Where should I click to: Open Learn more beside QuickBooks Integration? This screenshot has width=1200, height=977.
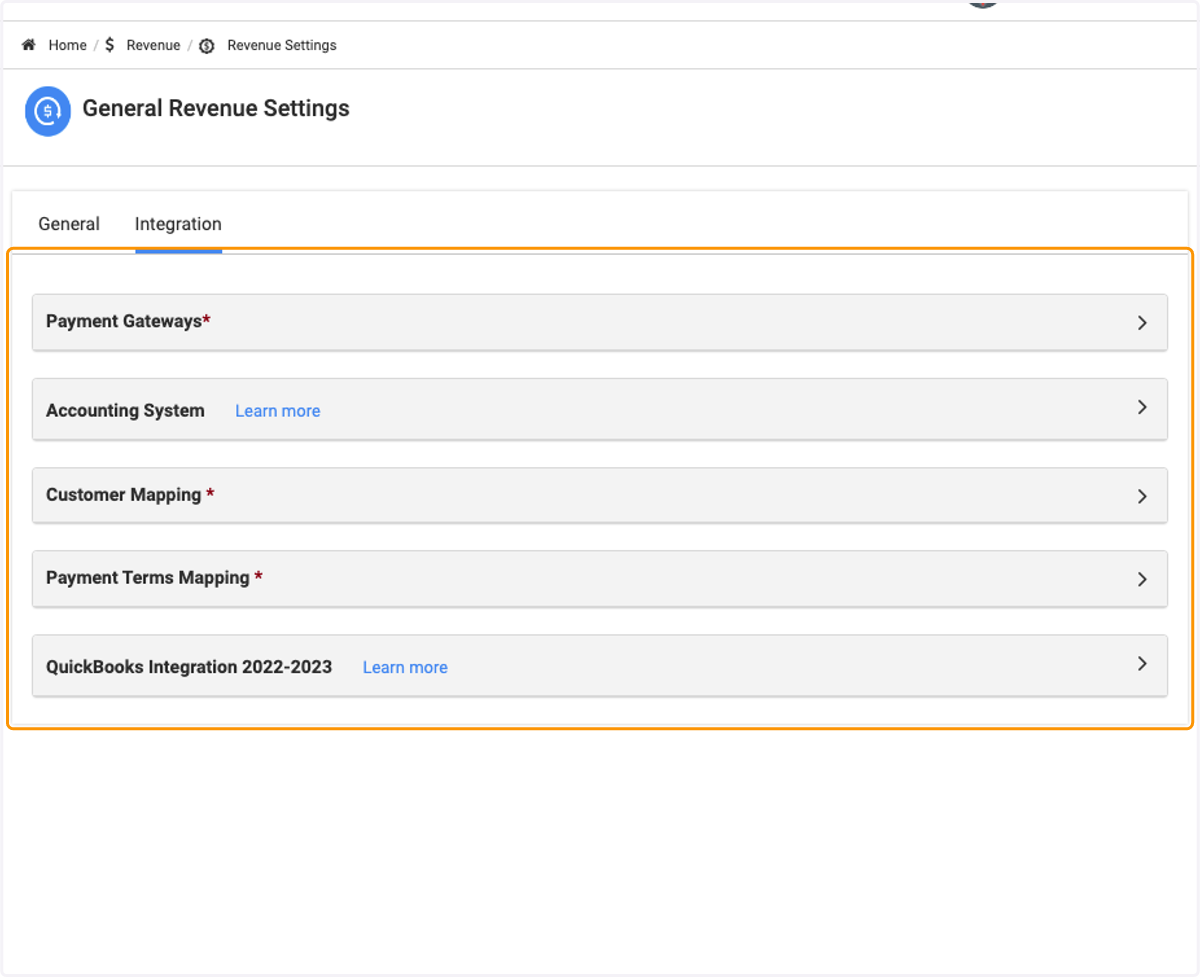405,667
